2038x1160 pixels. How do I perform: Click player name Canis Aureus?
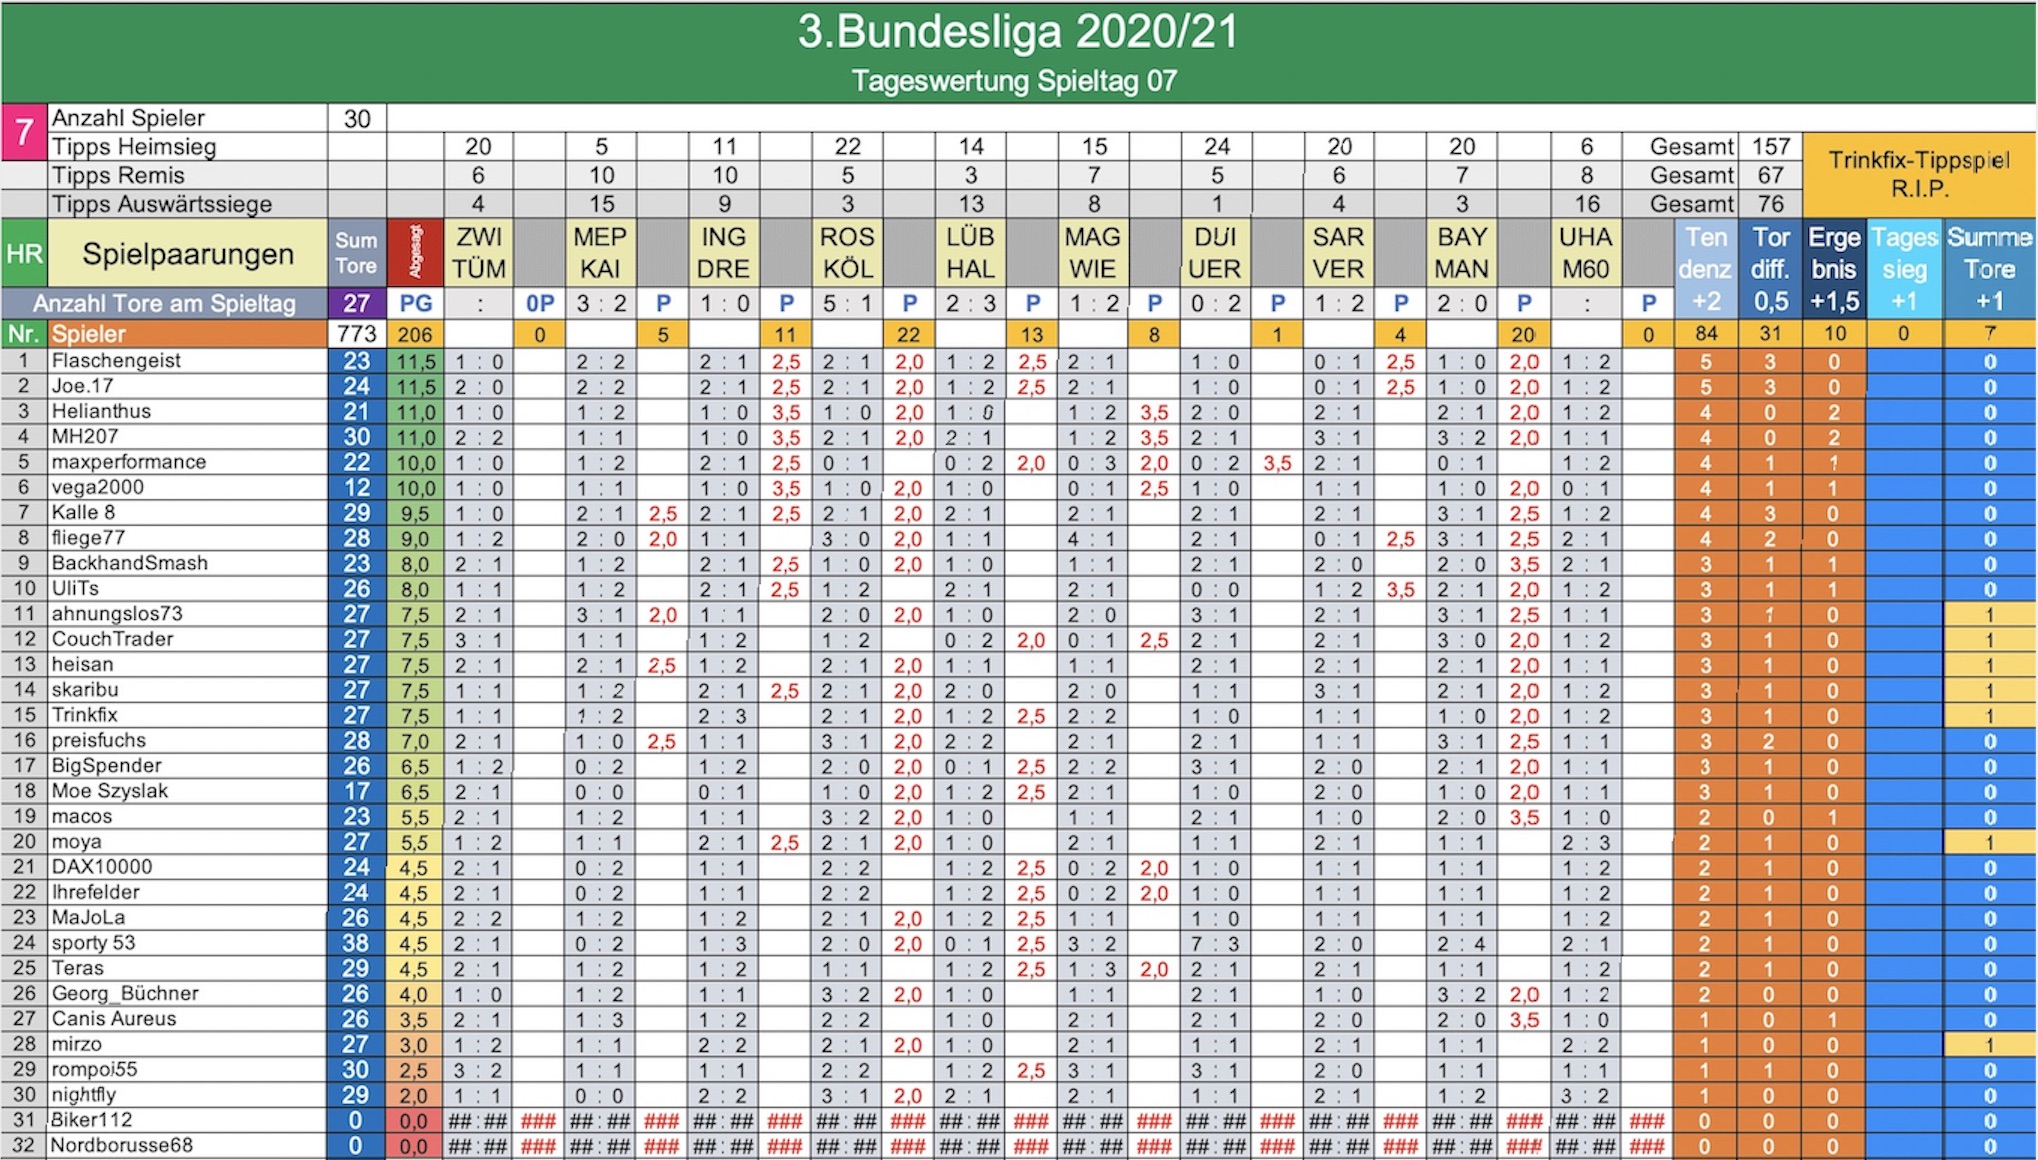point(113,1019)
